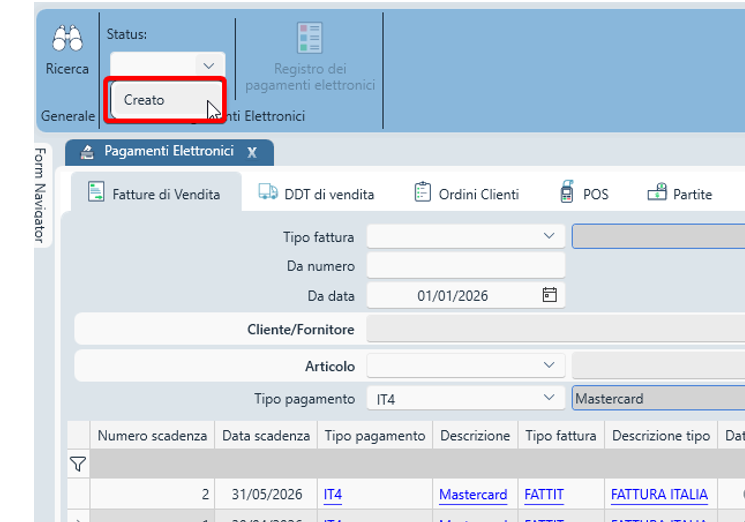Screen dimensions: 745x522
Task: Click the Ricerca binoculars icon
Action: pos(67,38)
